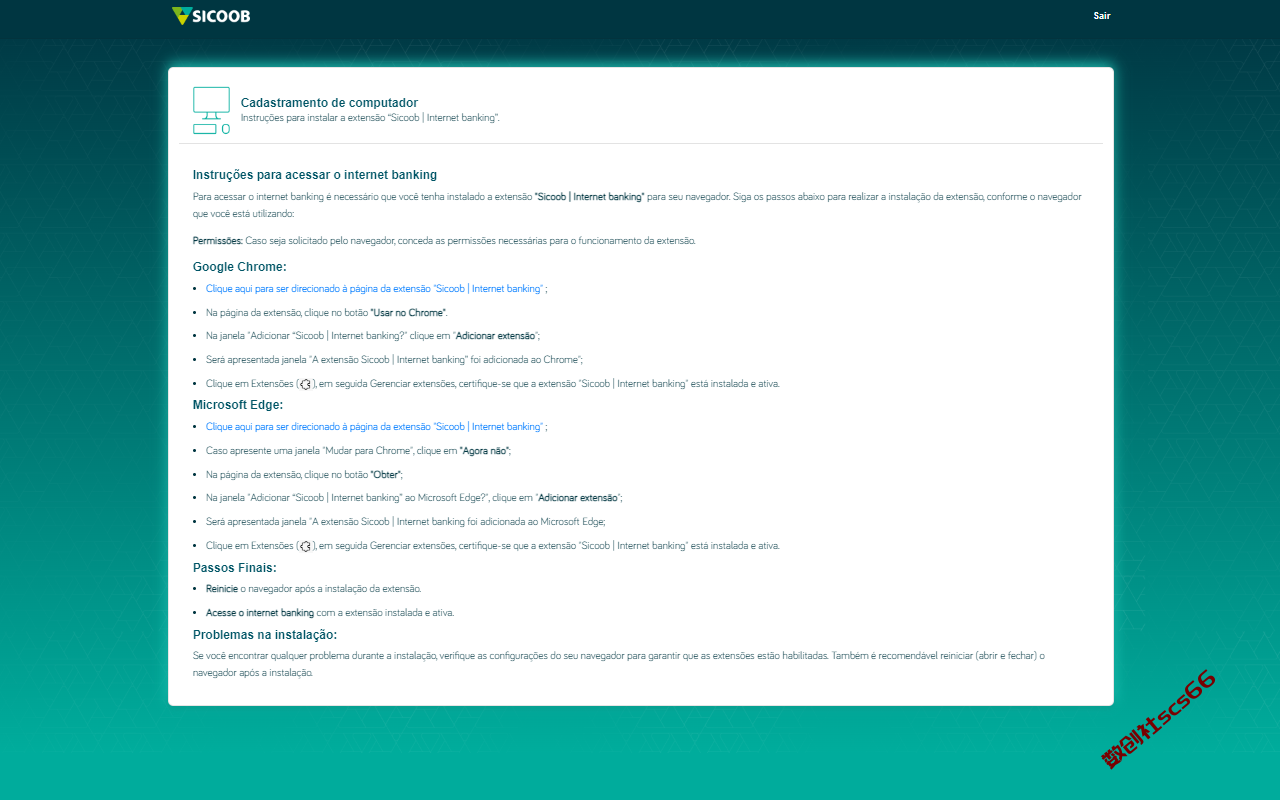
Task: Click the Sair logout link
Action: (x=1102, y=16)
